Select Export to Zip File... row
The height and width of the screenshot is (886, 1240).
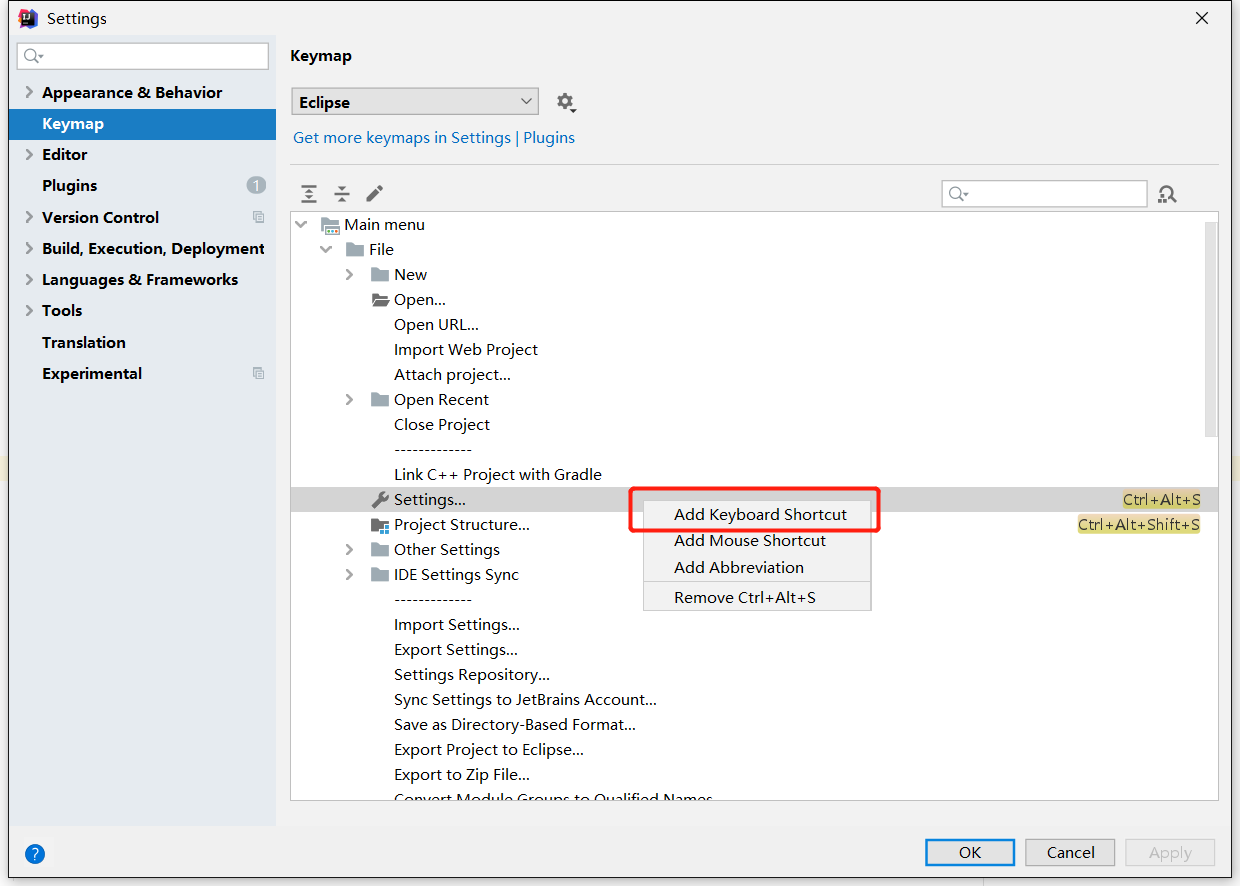pyautogui.click(x=754, y=775)
